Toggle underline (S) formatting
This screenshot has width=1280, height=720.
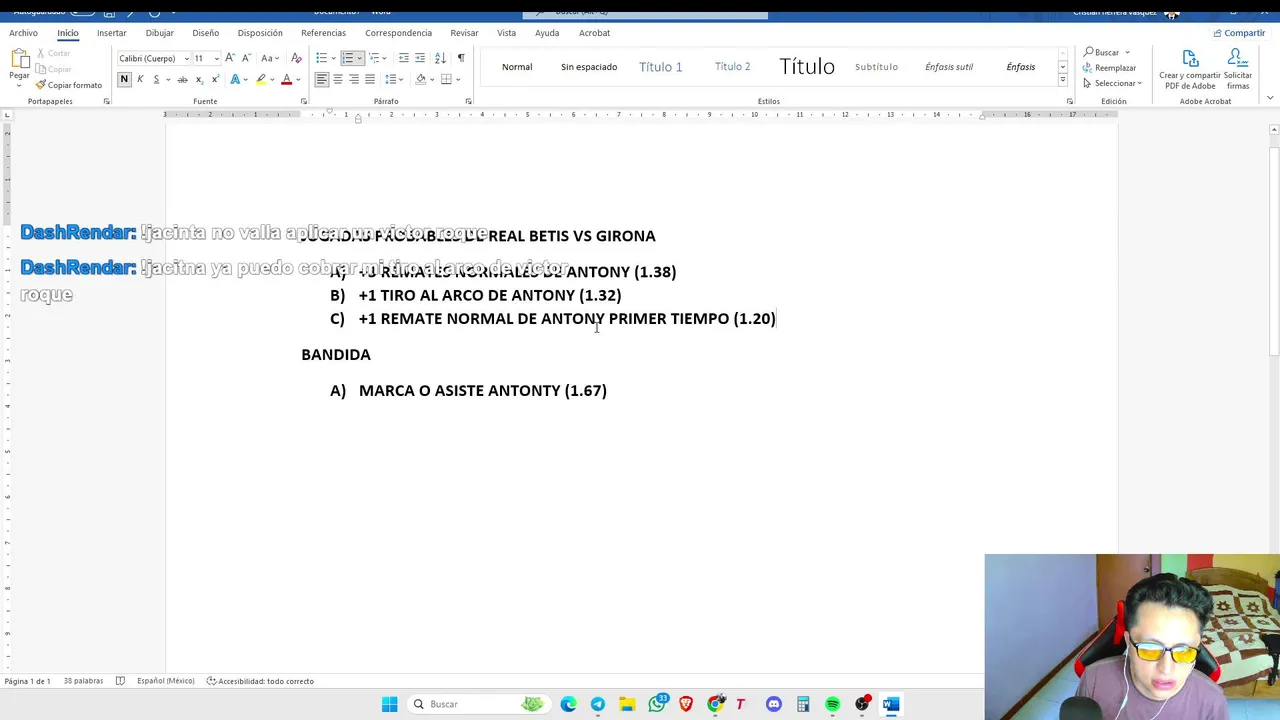(x=156, y=79)
